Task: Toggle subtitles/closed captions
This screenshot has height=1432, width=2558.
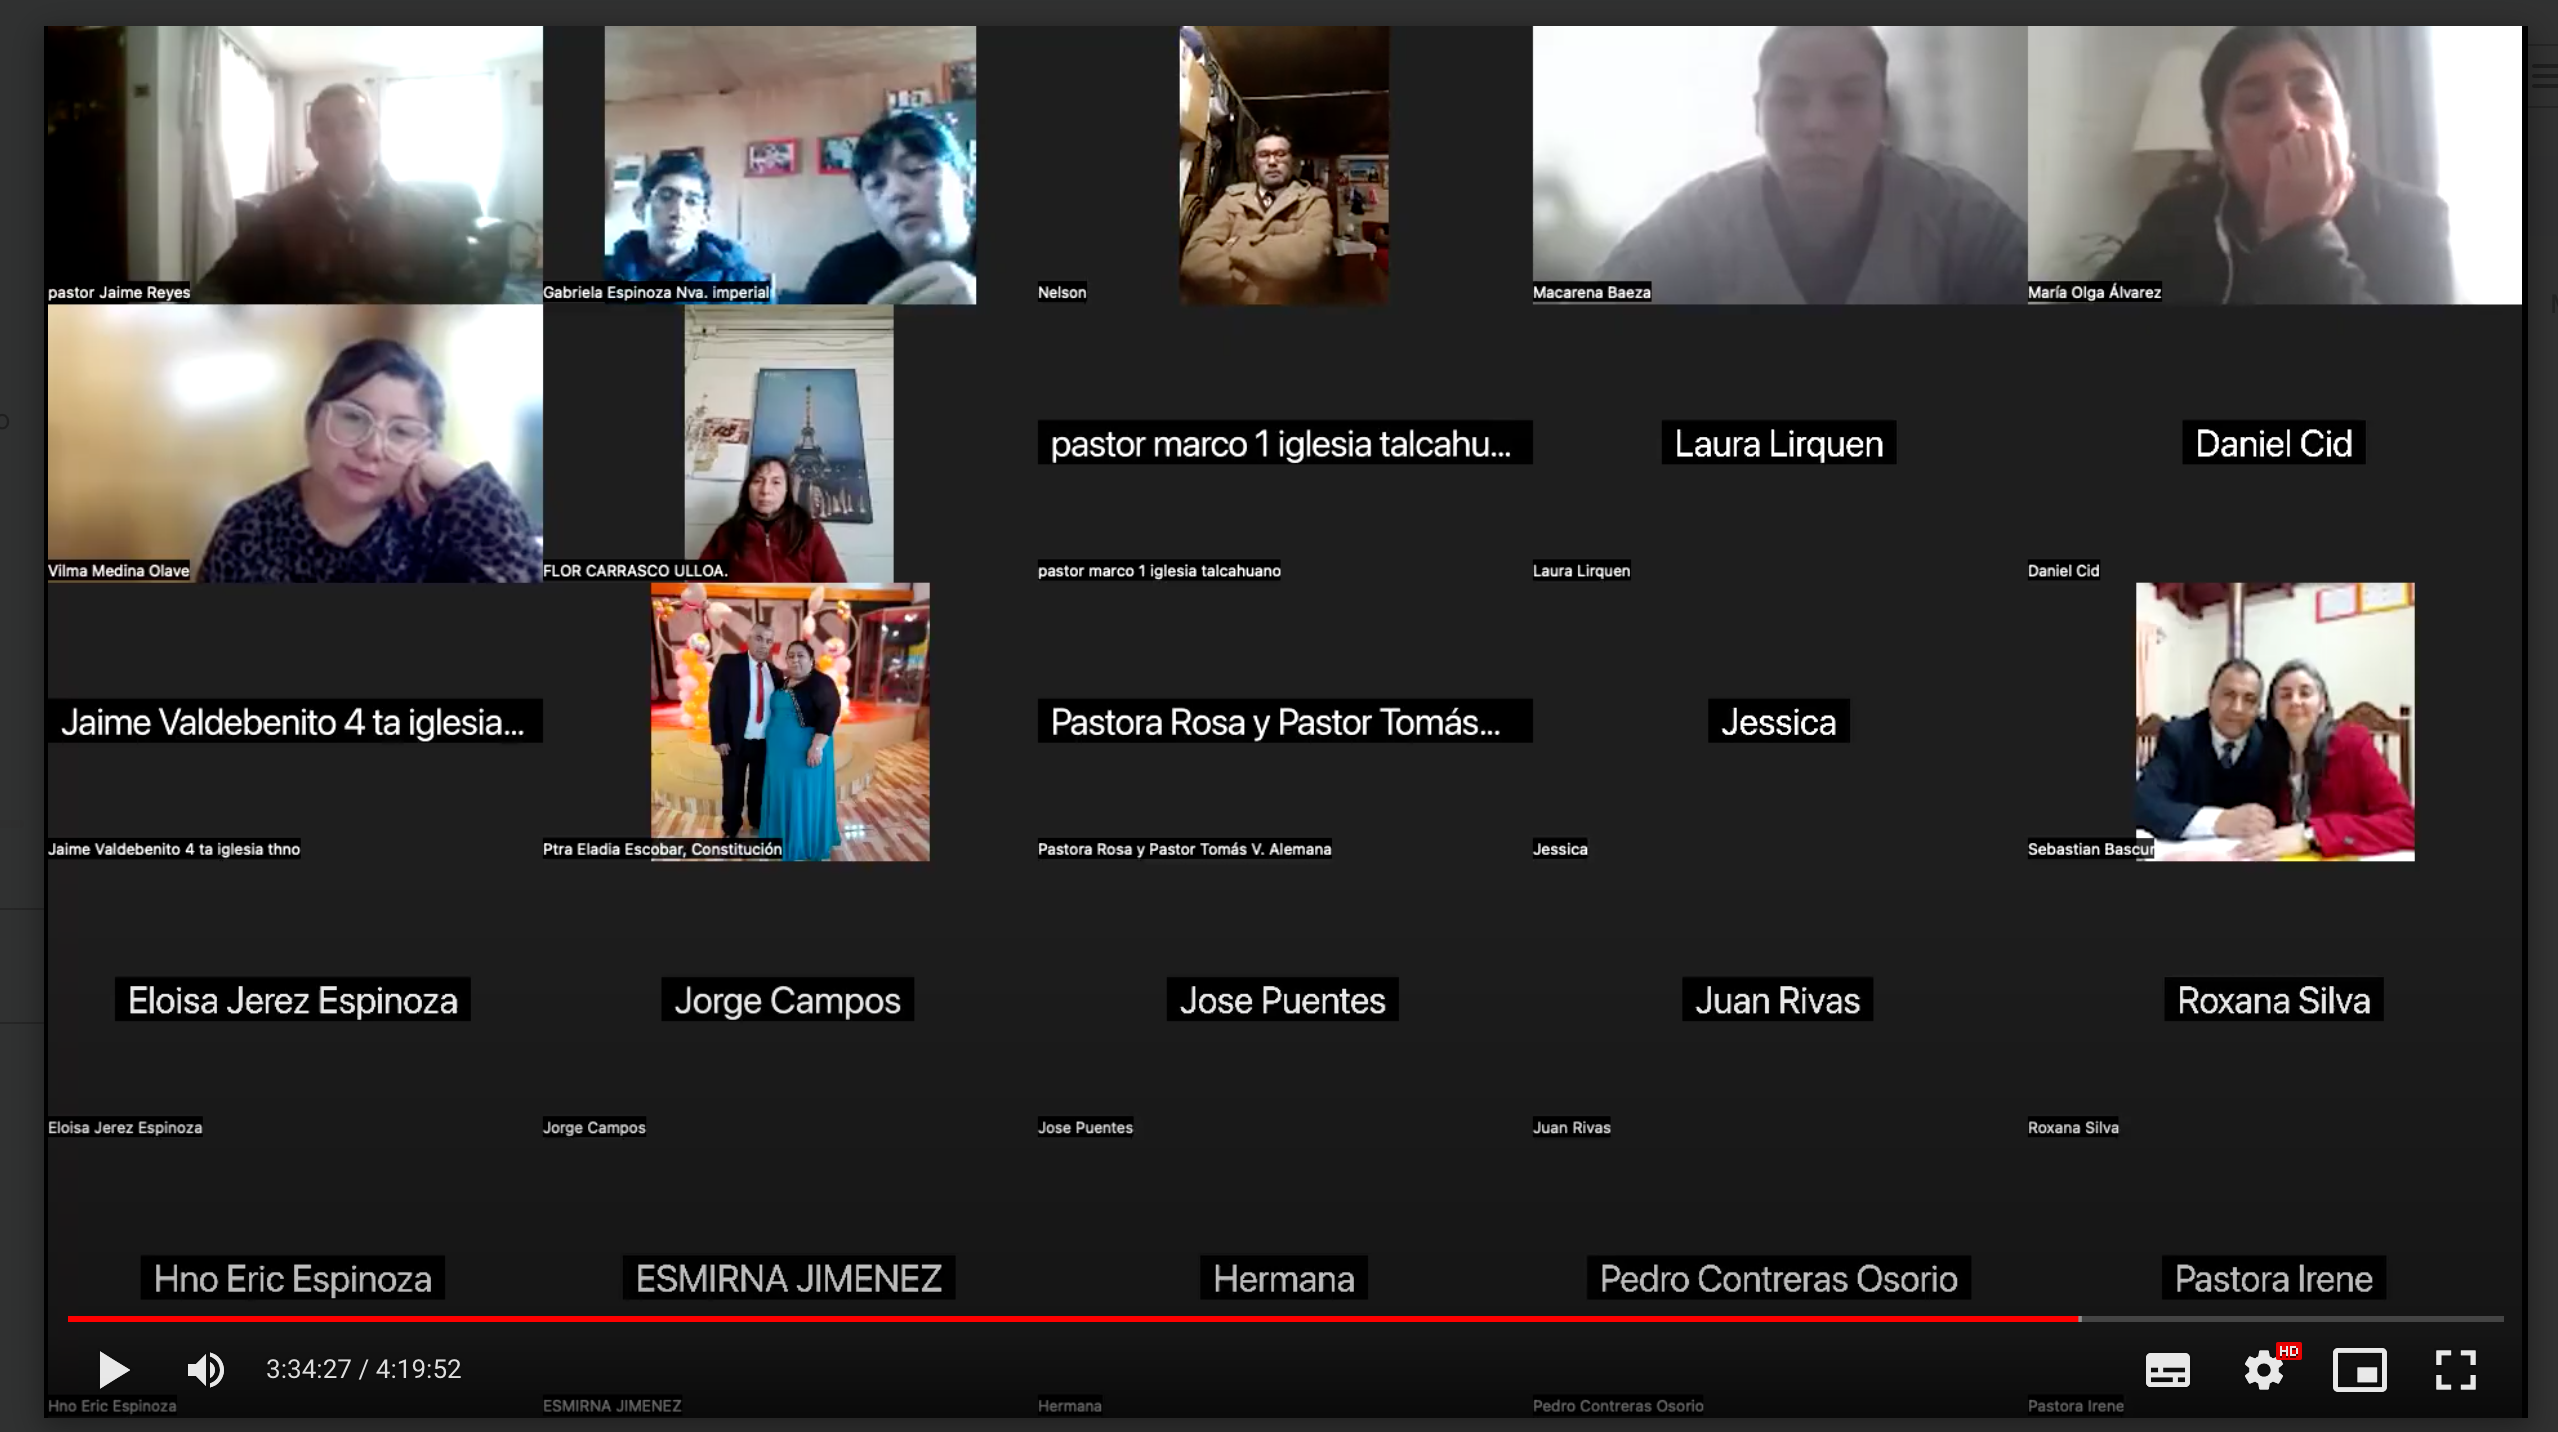Action: [x=2167, y=1370]
